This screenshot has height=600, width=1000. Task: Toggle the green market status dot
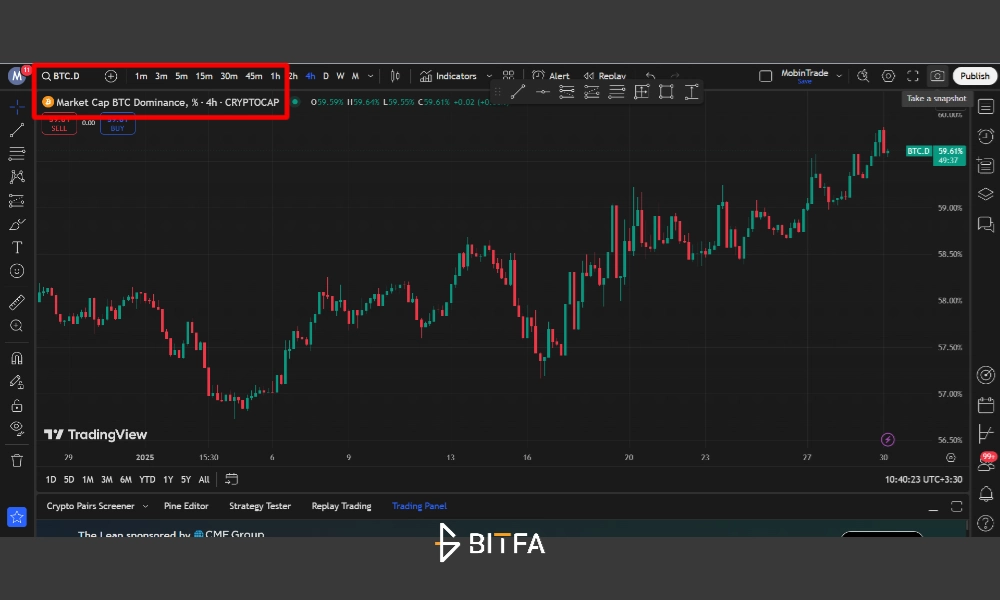tap(295, 102)
